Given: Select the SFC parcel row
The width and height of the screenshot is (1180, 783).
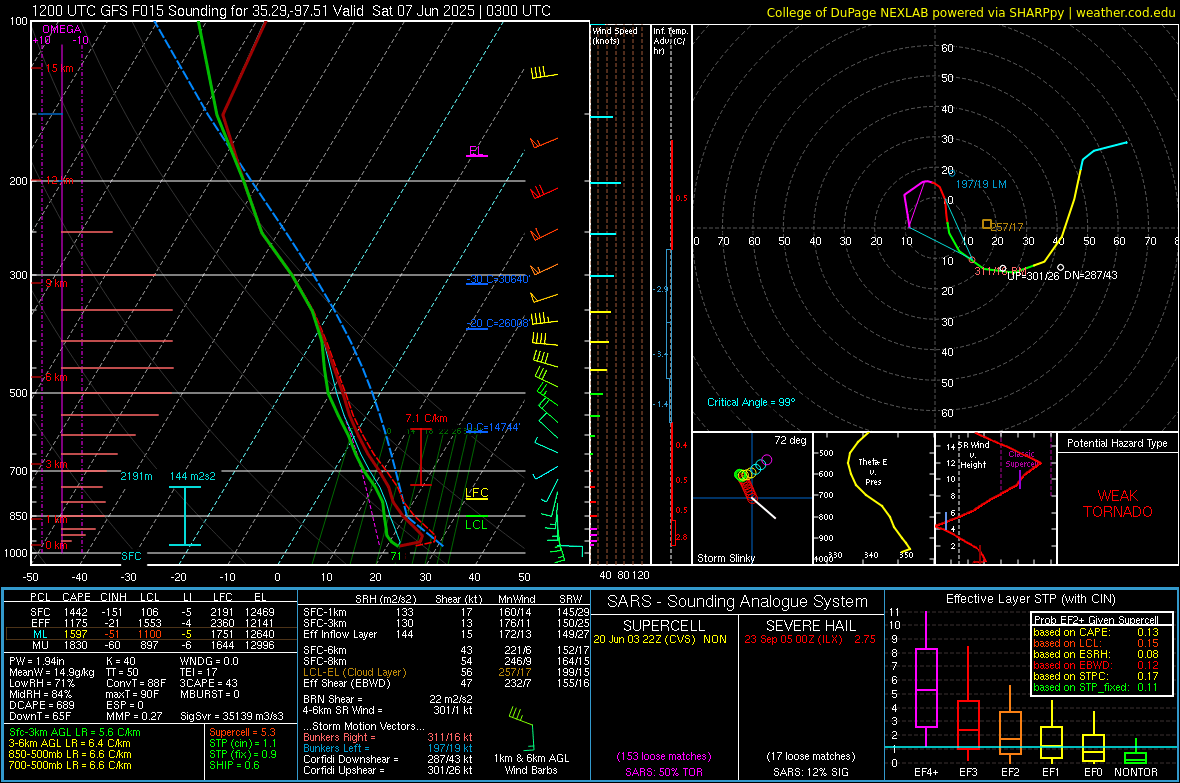Looking at the screenshot, I should (x=151, y=612).
